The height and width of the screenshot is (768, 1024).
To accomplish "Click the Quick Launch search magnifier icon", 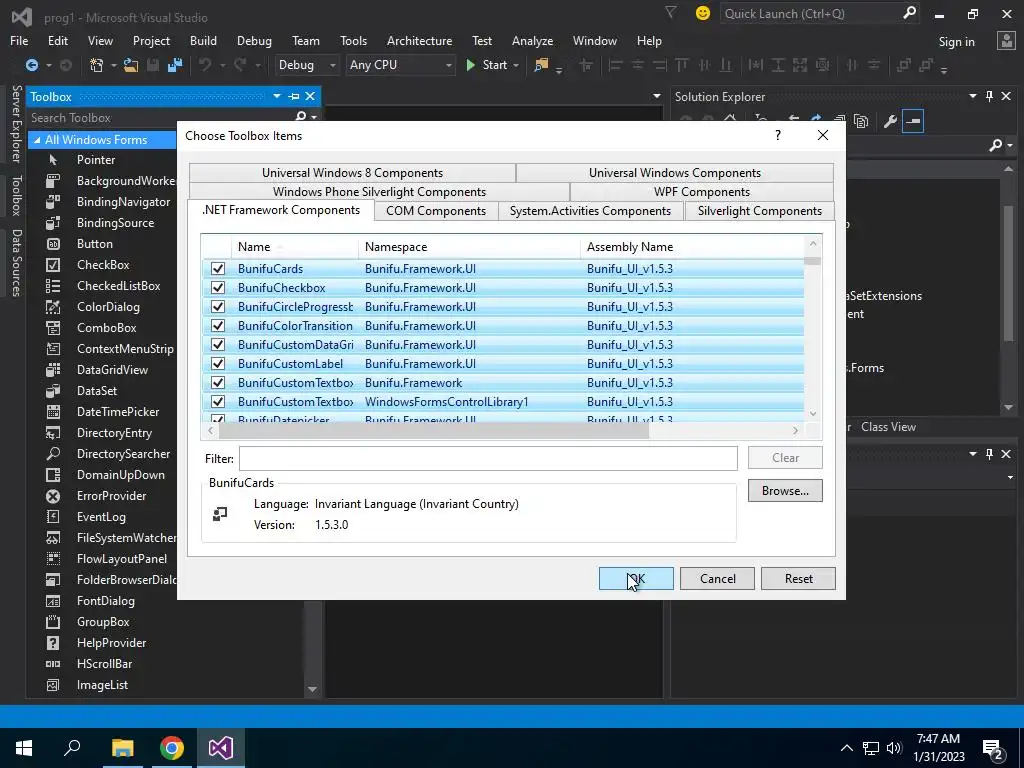I will tap(909, 13).
